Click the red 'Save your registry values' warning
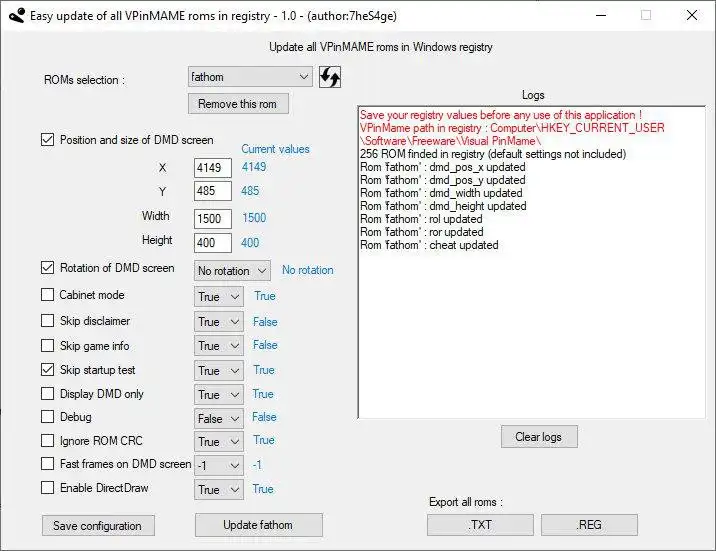The width and height of the screenshot is (716, 551). (x=501, y=115)
